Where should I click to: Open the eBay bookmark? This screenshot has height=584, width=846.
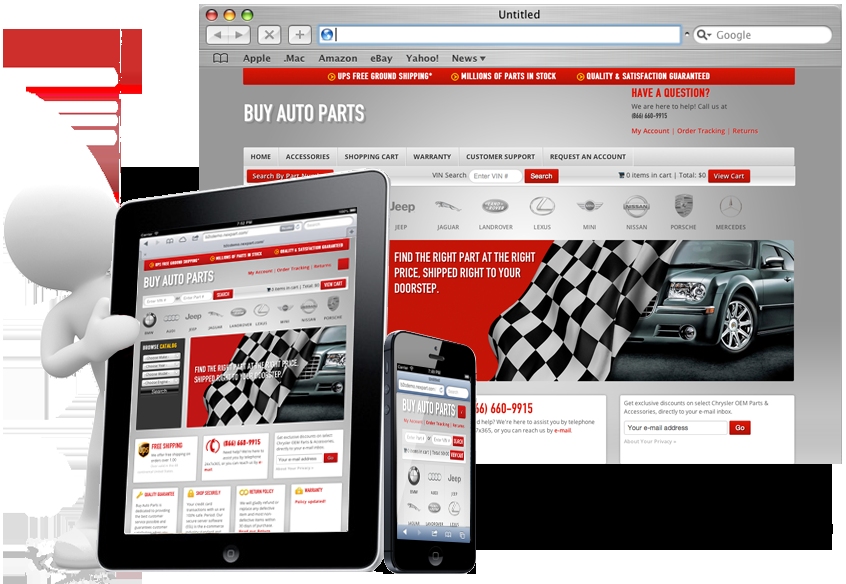[381, 58]
